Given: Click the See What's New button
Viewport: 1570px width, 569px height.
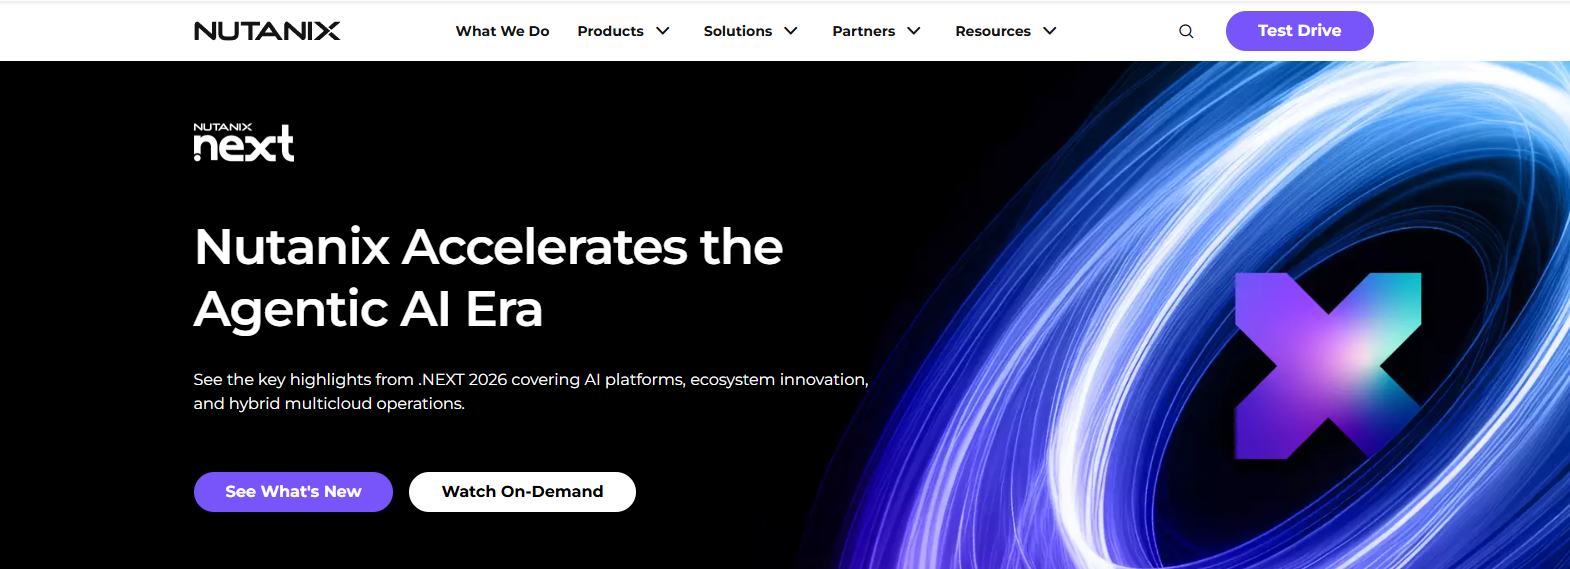Looking at the screenshot, I should coord(293,492).
